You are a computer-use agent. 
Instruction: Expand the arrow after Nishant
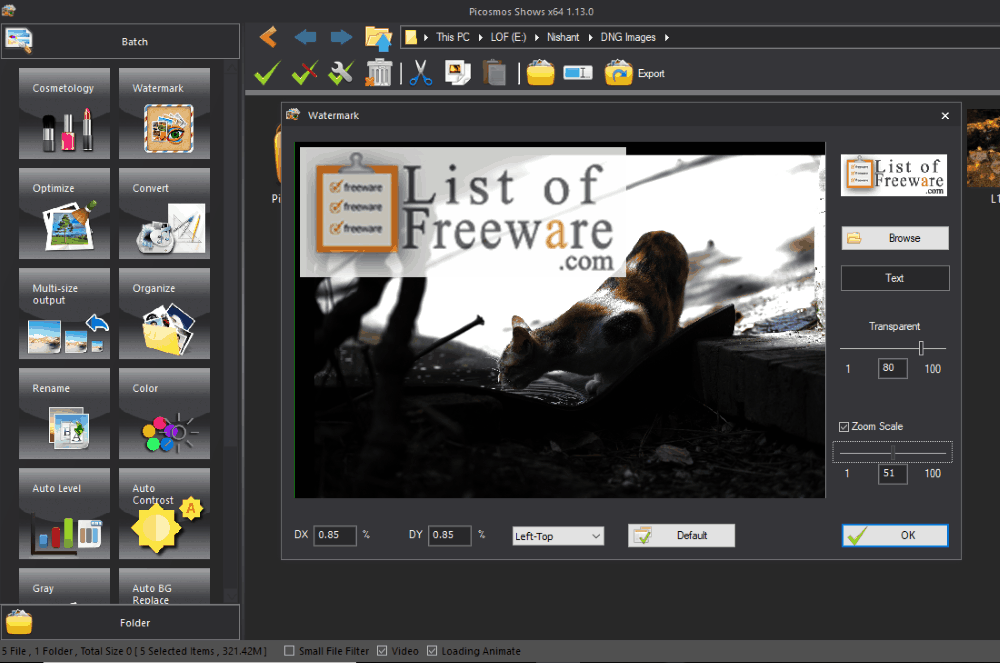point(590,38)
